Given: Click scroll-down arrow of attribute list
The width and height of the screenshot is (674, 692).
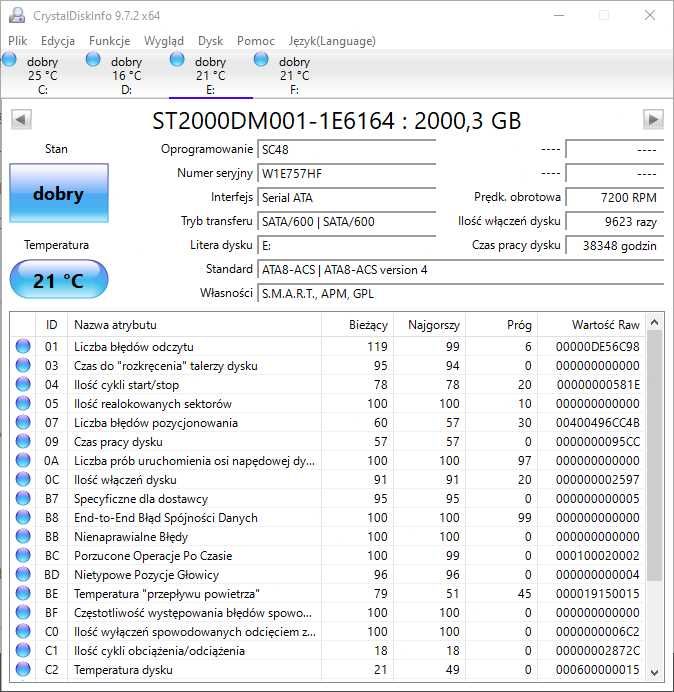Looking at the screenshot, I should pyautogui.click(x=654, y=673).
